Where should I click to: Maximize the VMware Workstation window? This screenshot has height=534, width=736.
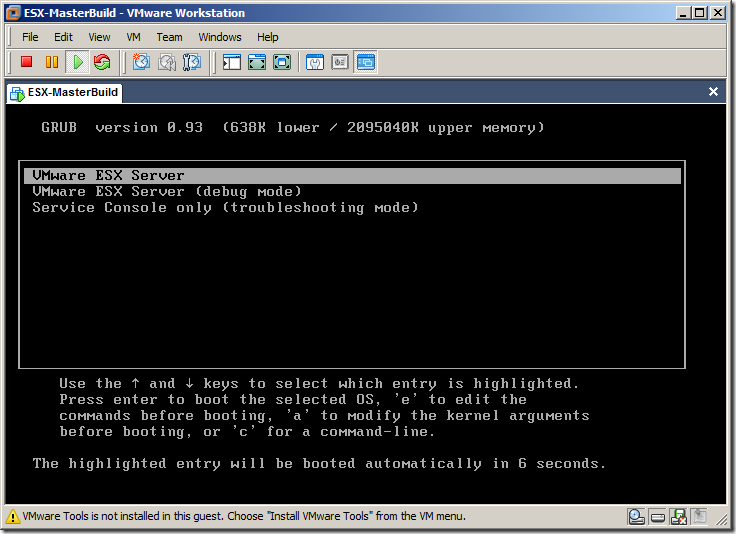pyautogui.click(x=700, y=13)
